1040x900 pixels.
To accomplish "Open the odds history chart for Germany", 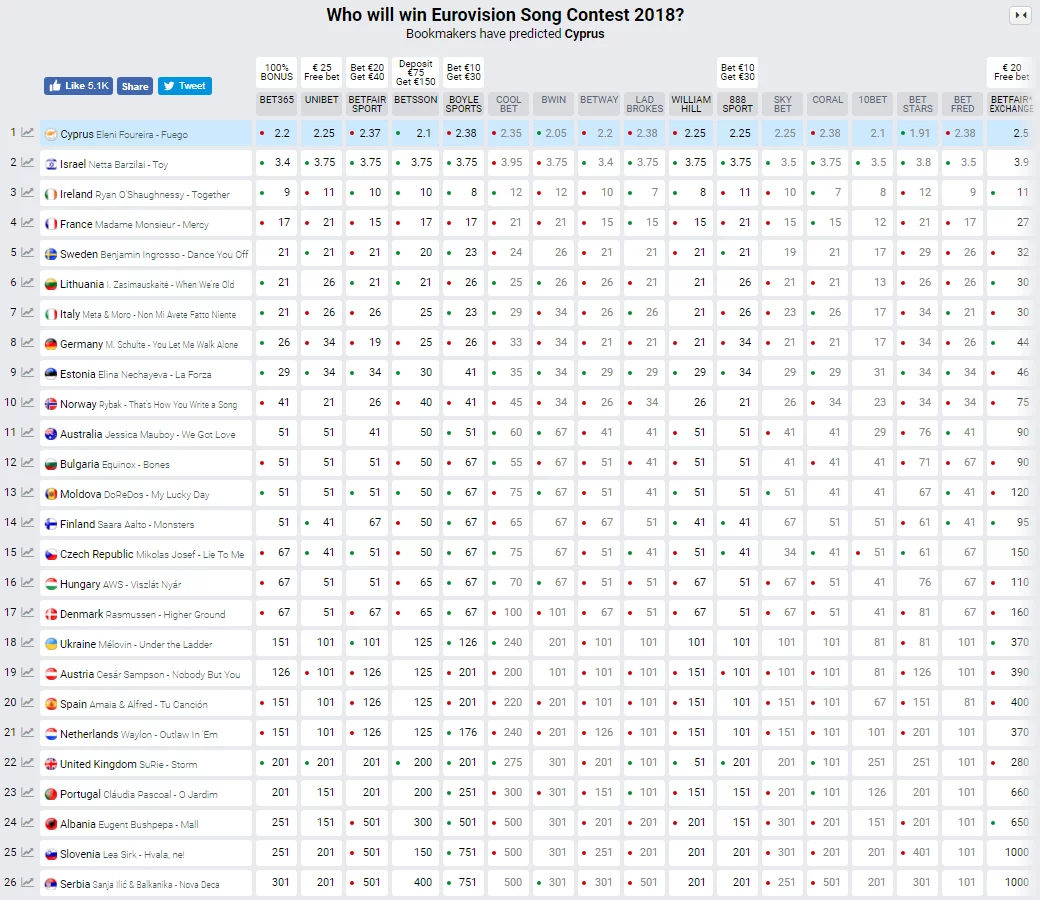I will click(x=27, y=342).
